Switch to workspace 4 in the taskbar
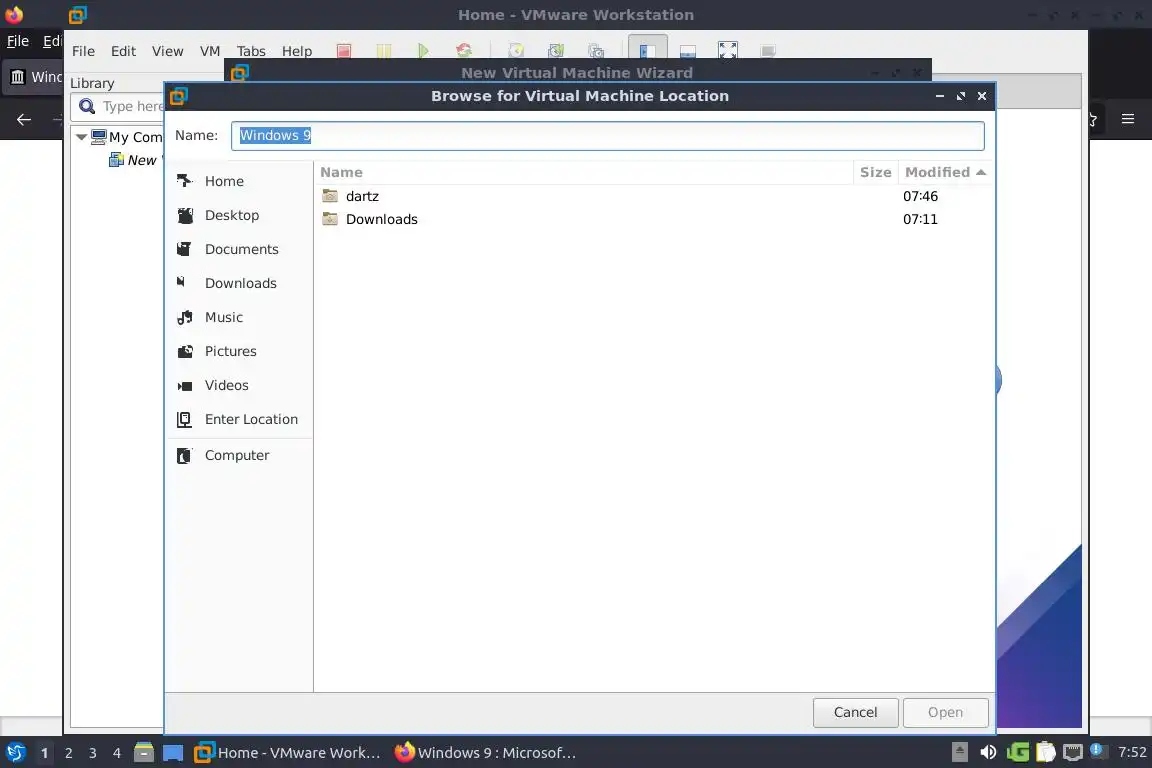This screenshot has width=1152, height=768. click(117, 753)
